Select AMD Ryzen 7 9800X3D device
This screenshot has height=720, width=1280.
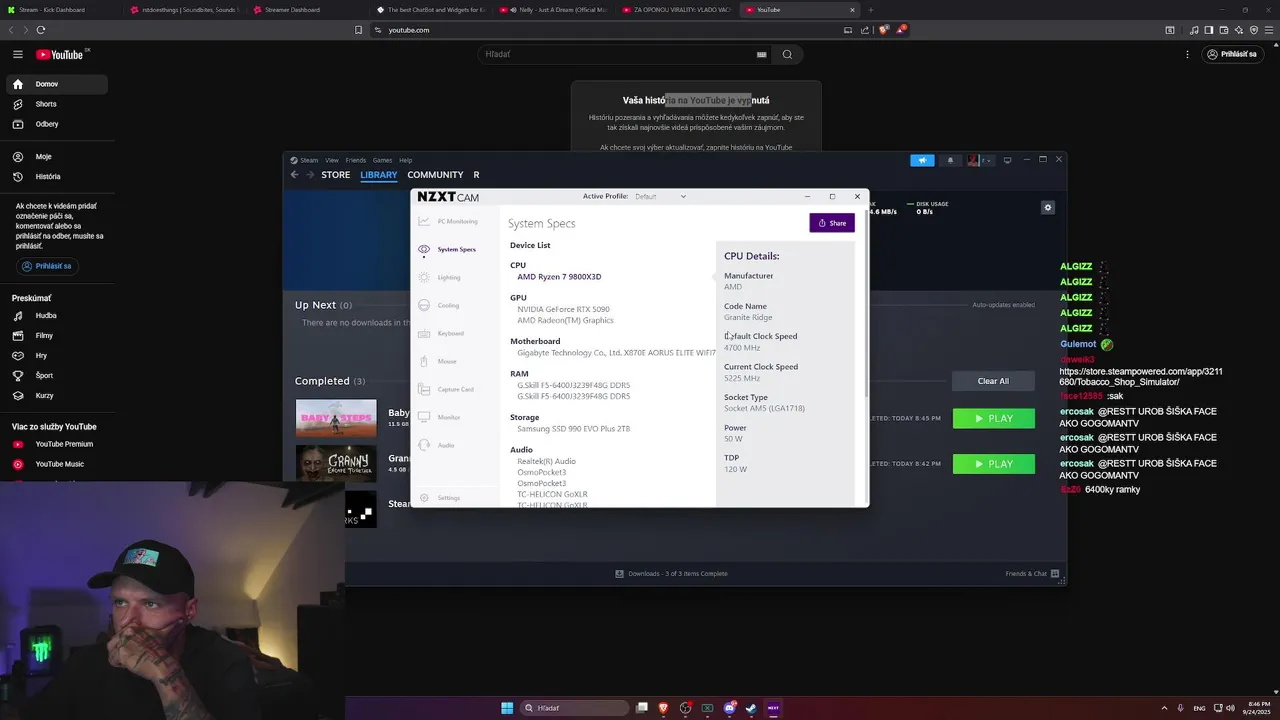coord(559,277)
